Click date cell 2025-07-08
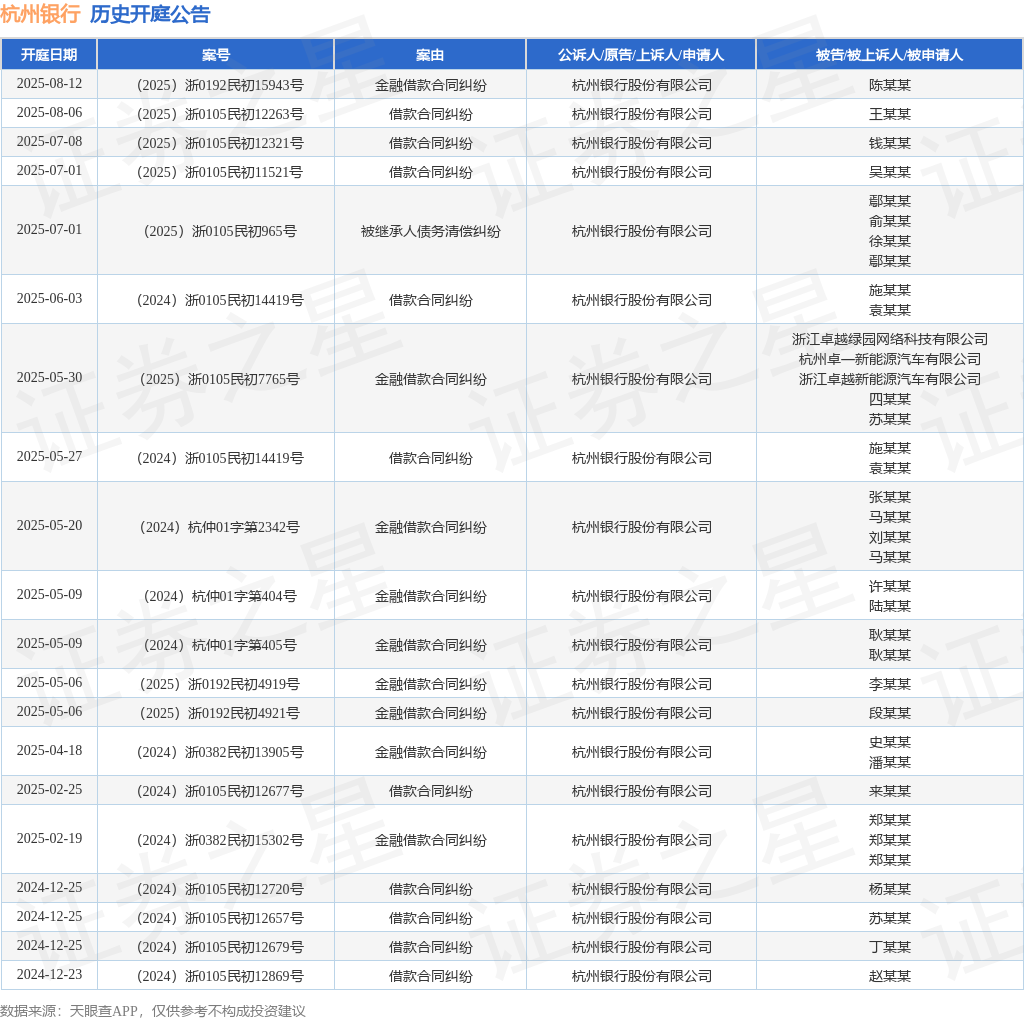 click(49, 141)
